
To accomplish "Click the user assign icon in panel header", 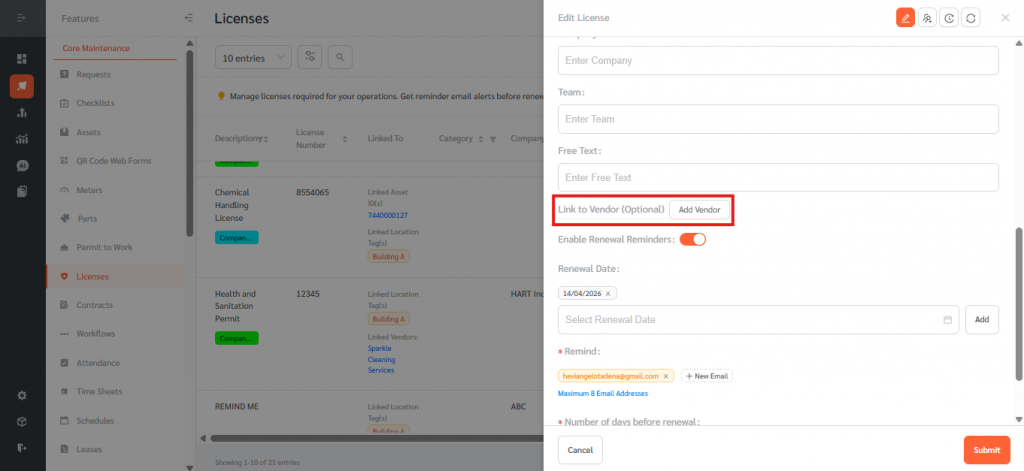I will coord(927,18).
